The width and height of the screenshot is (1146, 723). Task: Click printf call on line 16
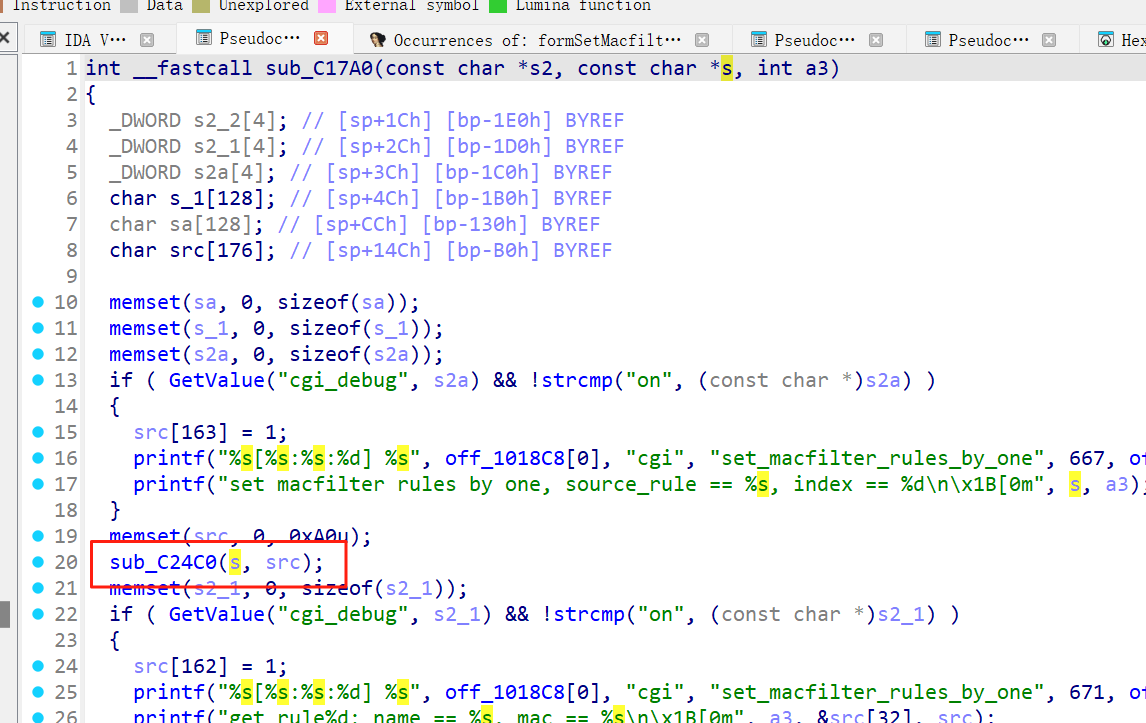[x=169, y=458]
